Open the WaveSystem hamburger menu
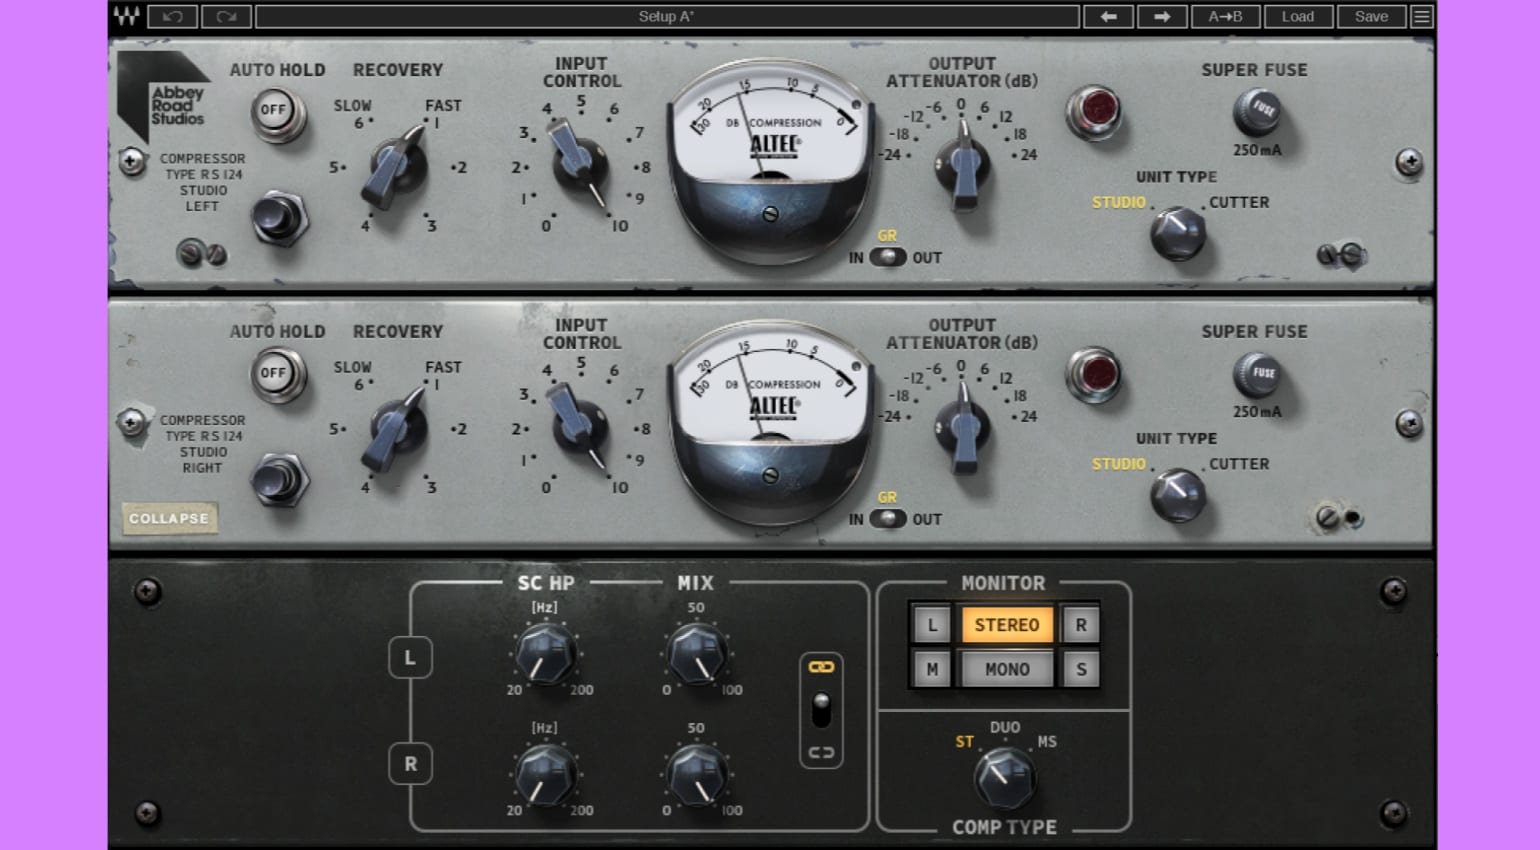Screen dimensions: 1540x850 1421,16
